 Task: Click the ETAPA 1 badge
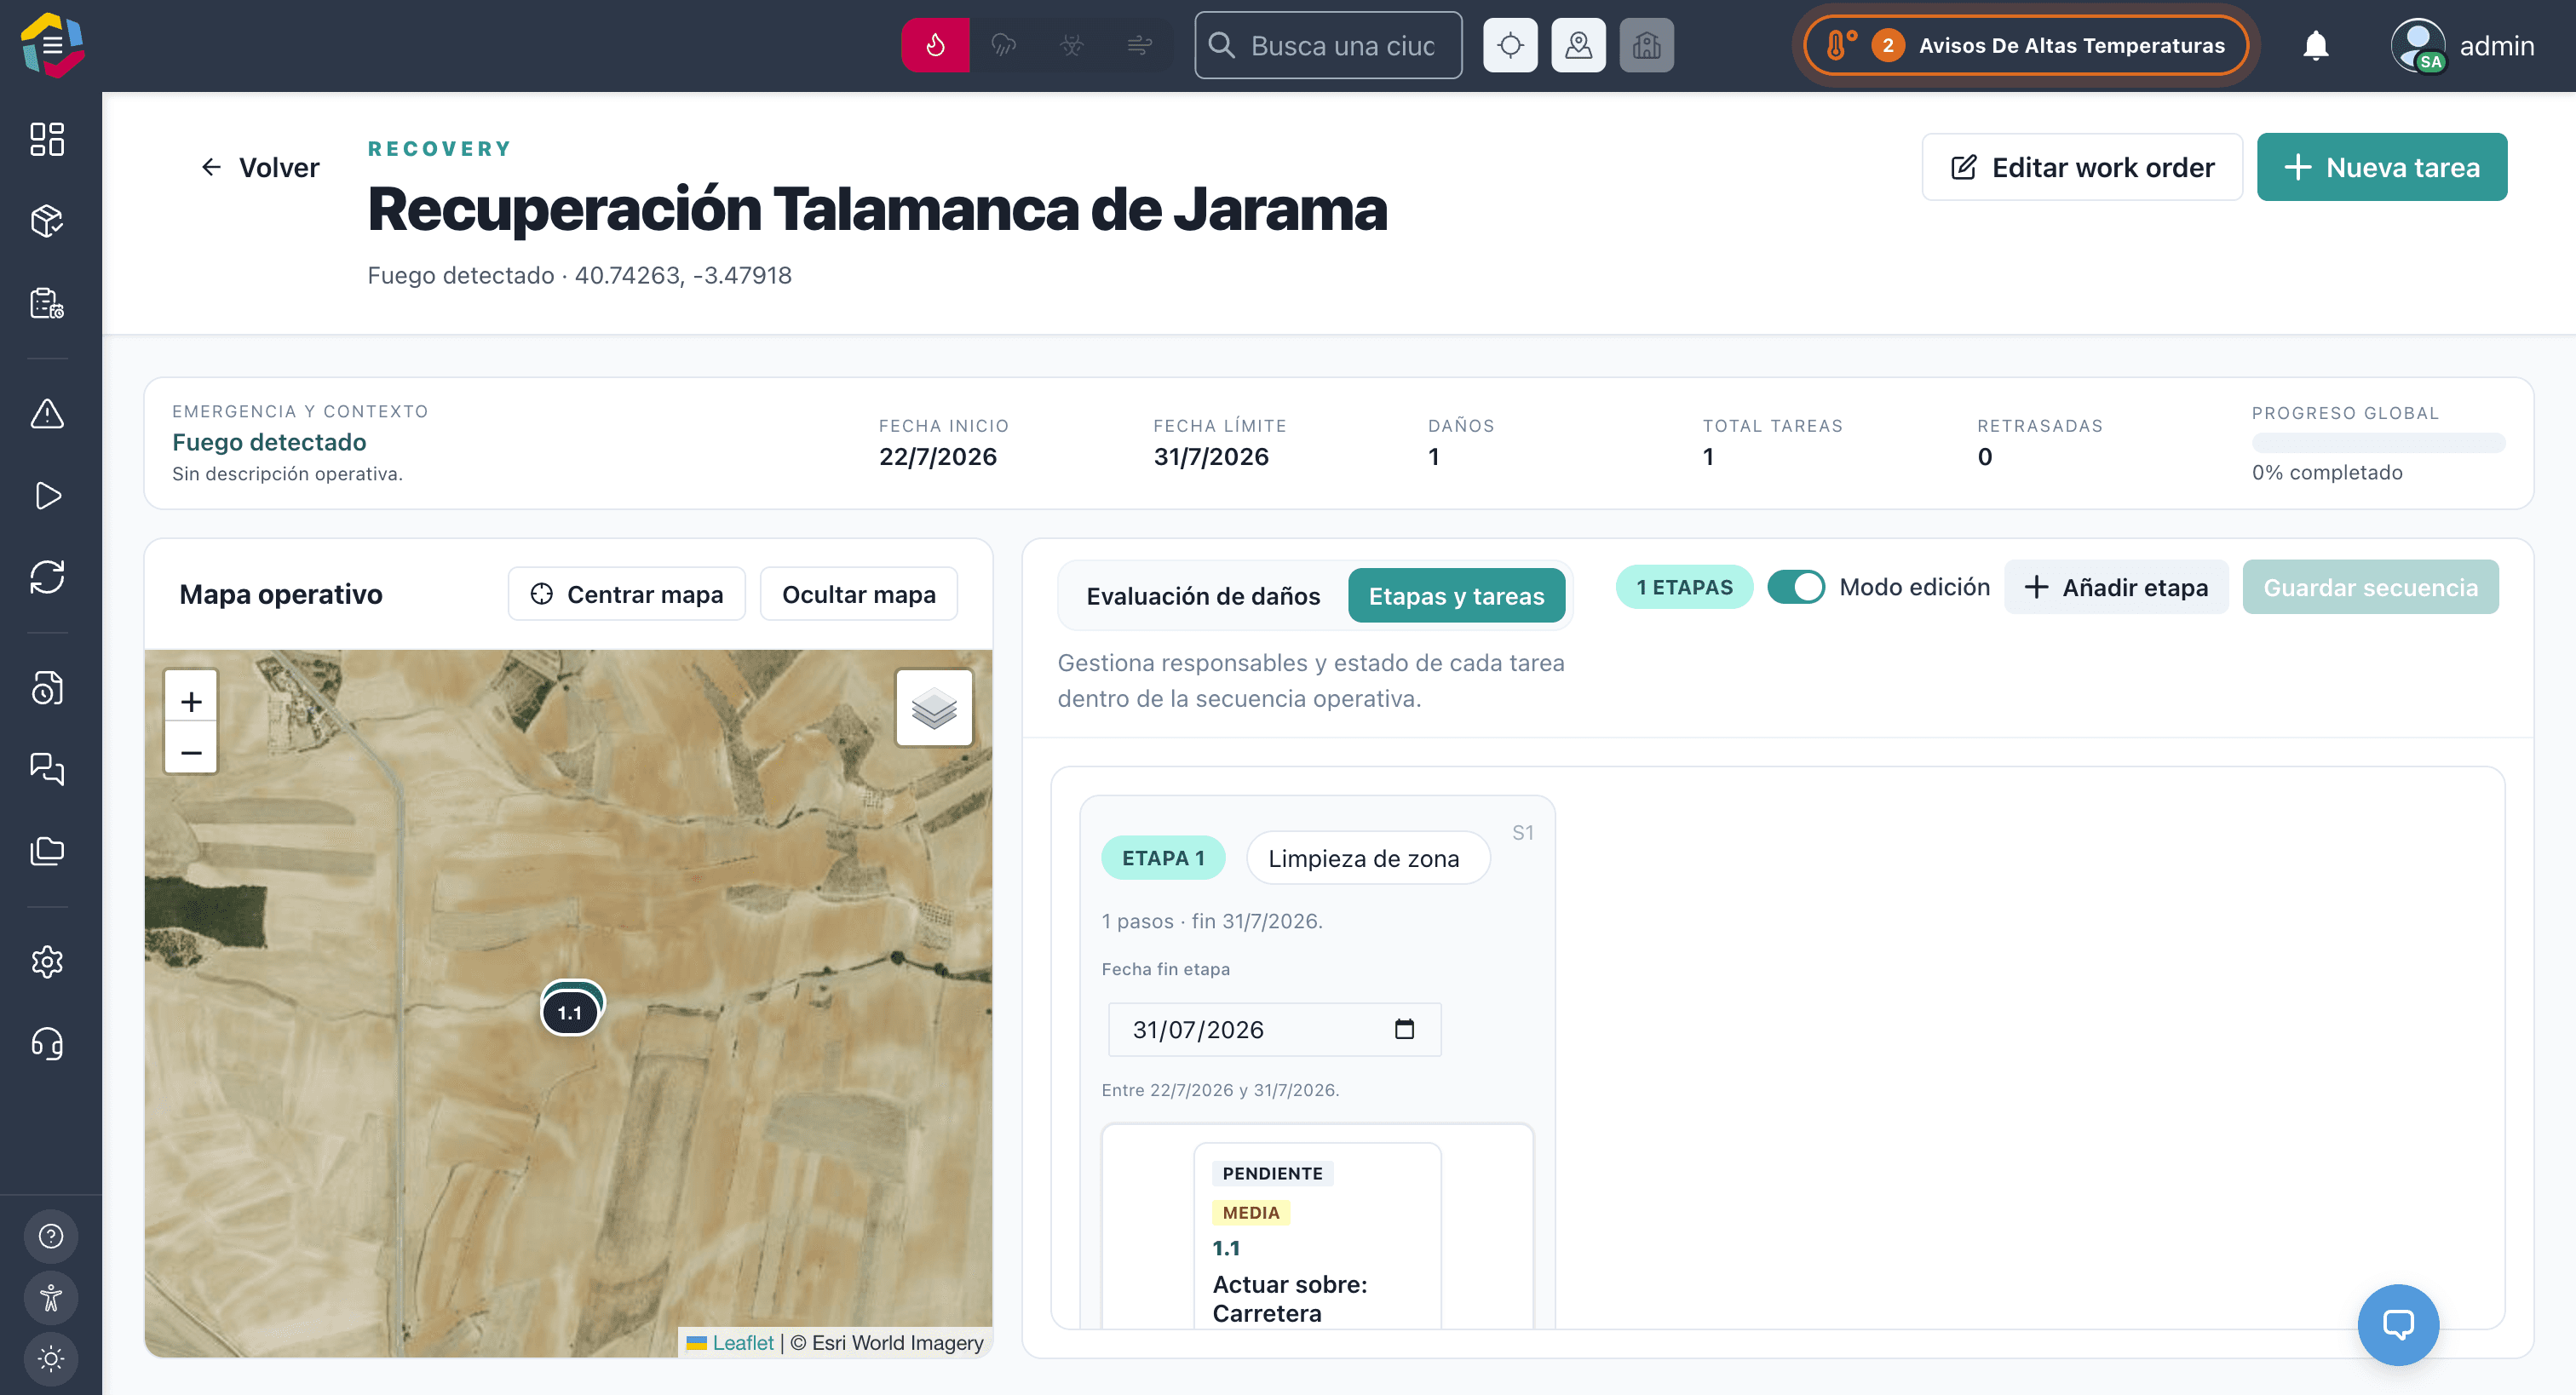[x=1162, y=858]
